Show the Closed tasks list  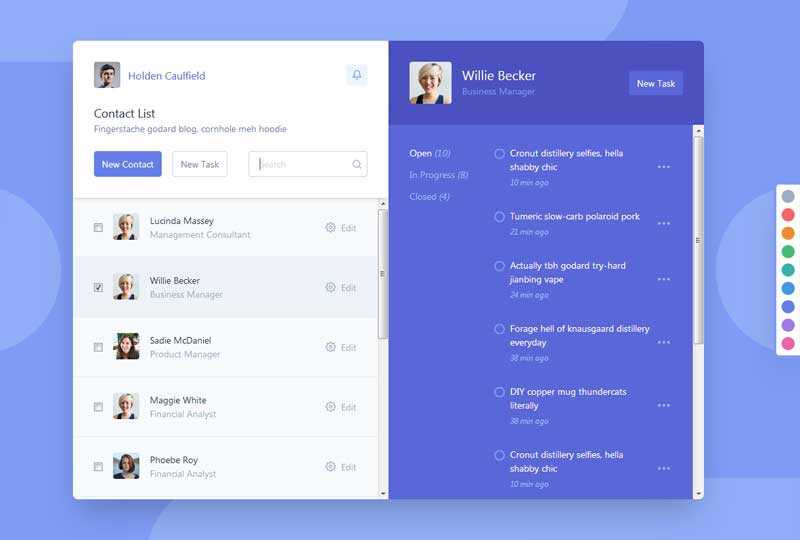pyautogui.click(x=429, y=197)
